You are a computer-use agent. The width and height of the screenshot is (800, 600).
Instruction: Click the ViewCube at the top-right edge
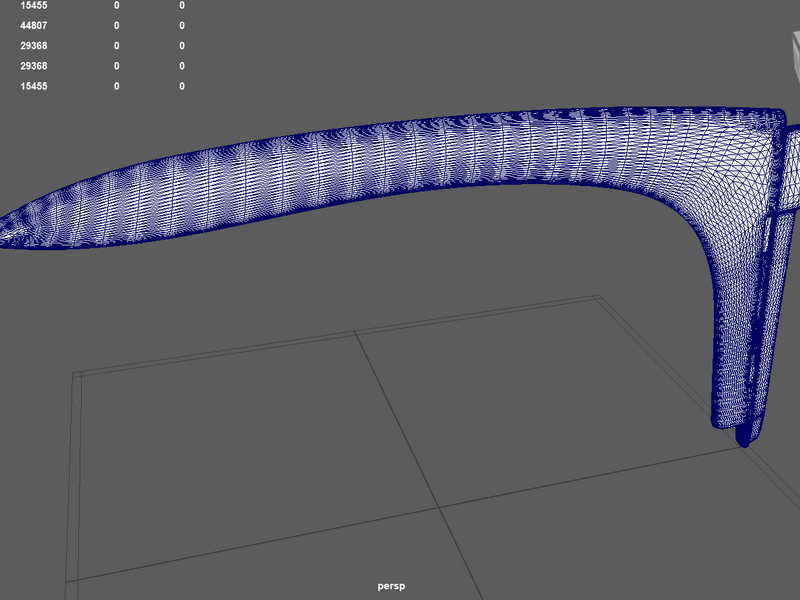coord(796,56)
